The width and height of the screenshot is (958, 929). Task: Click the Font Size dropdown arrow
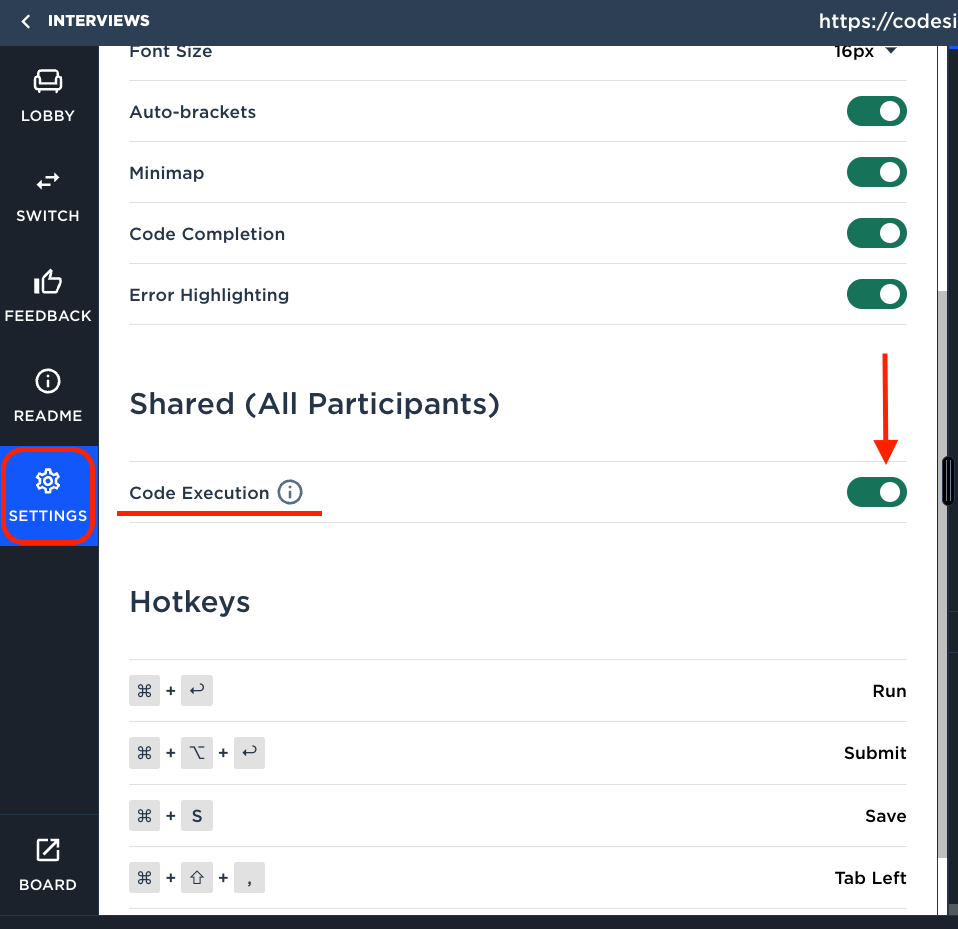pyautogui.click(x=891, y=51)
